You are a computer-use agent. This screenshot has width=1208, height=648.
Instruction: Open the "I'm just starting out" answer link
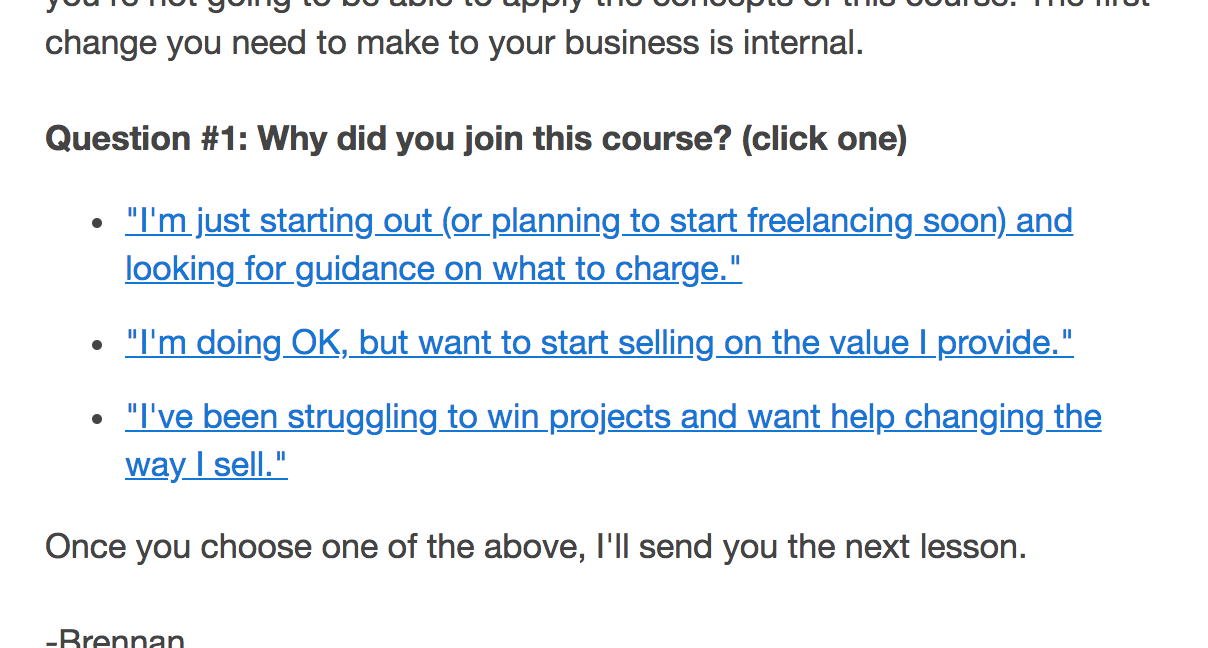pos(599,244)
